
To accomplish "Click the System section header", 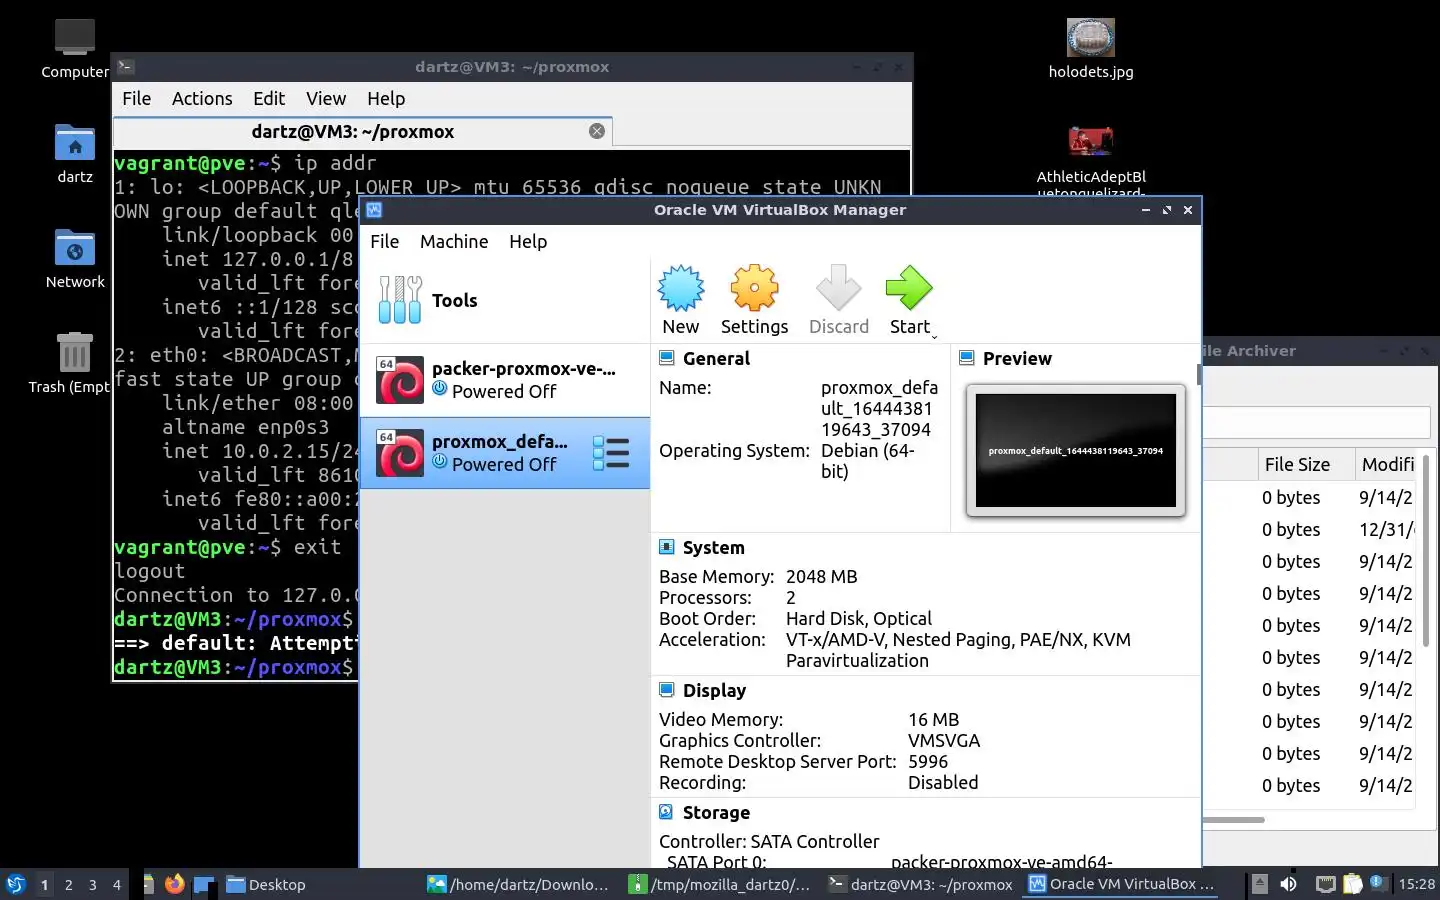I will (713, 547).
